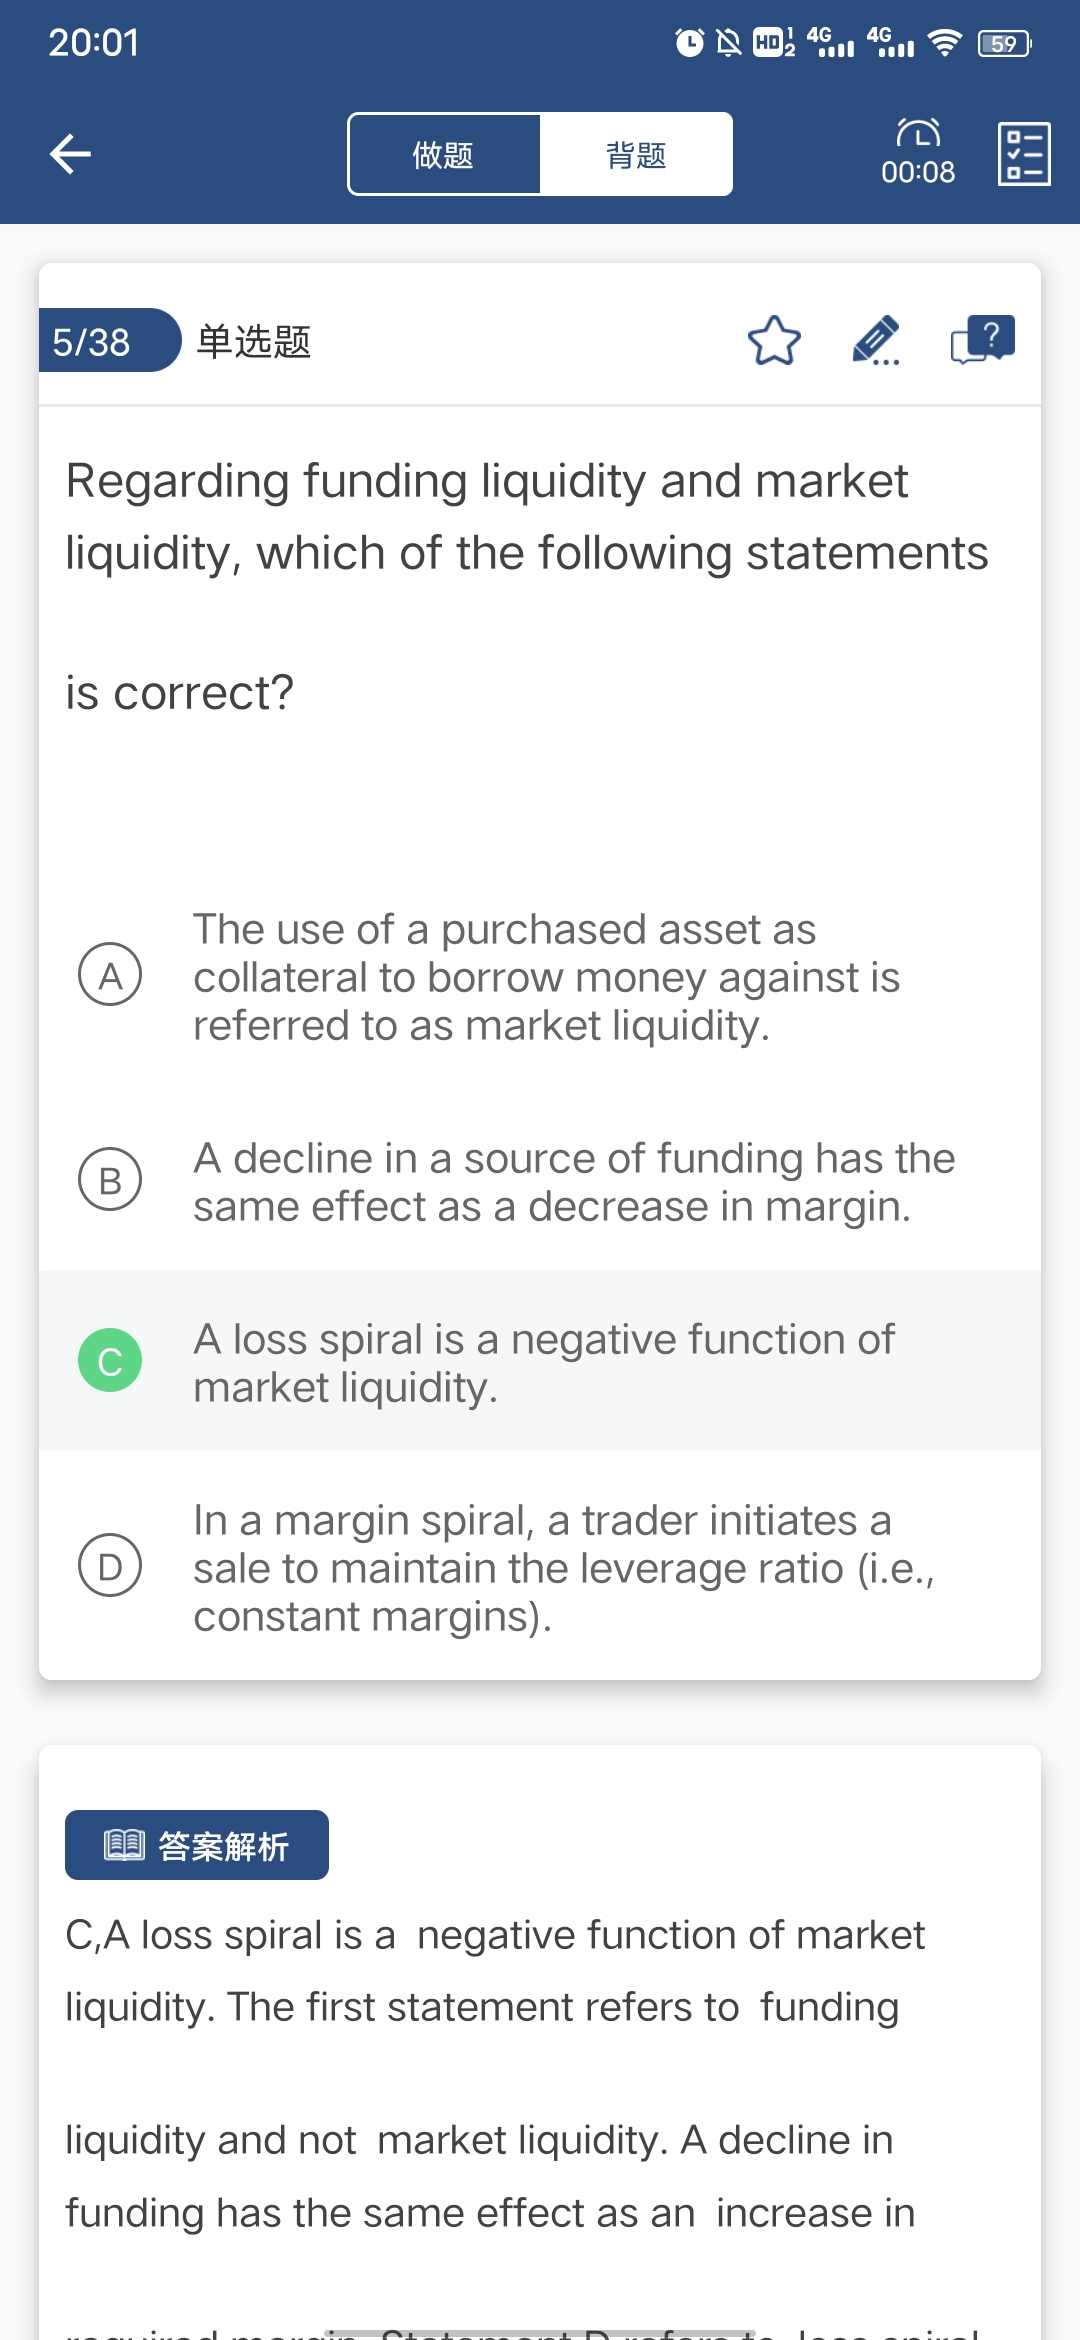Choose the green option C circle
The image size is (1080, 2340).
110,1360
